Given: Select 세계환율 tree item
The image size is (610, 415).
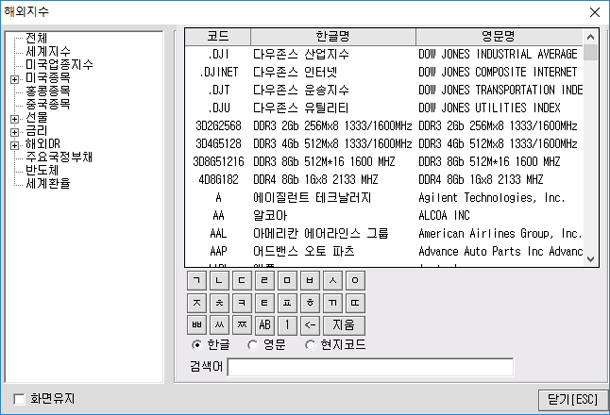Looking at the screenshot, I should [x=48, y=183].
